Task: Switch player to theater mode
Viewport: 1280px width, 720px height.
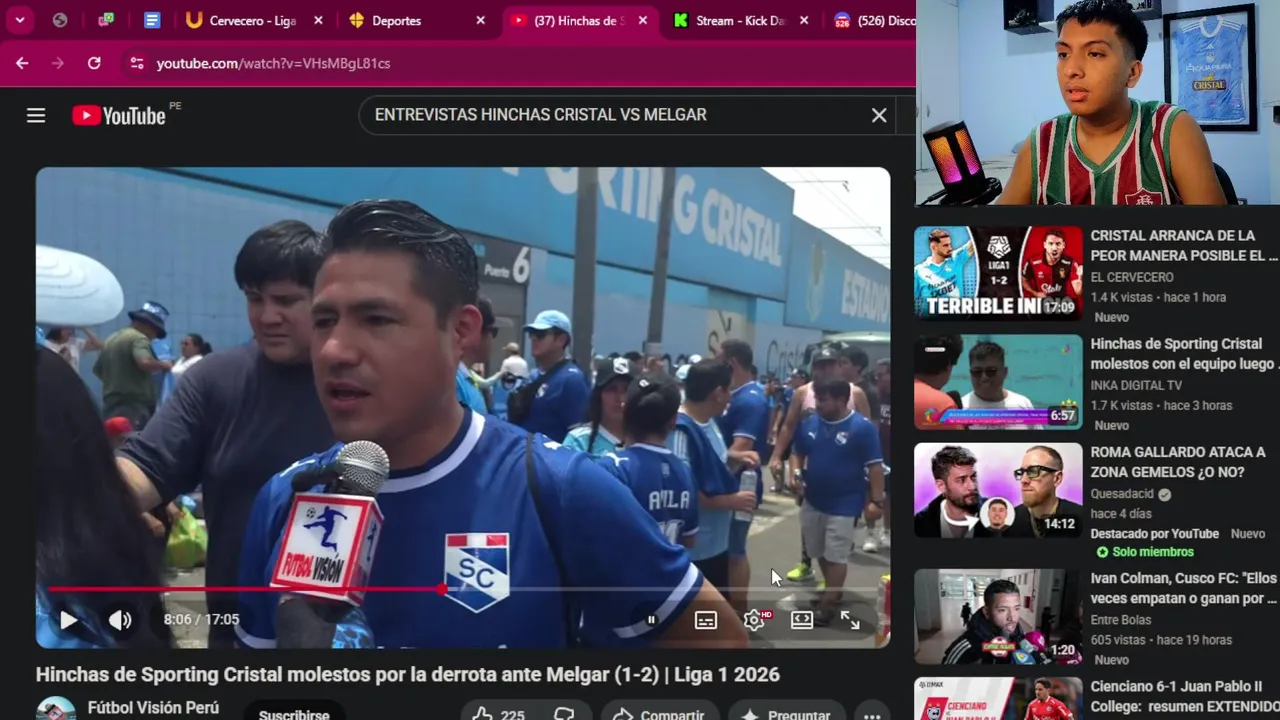Action: pyautogui.click(x=802, y=620)
